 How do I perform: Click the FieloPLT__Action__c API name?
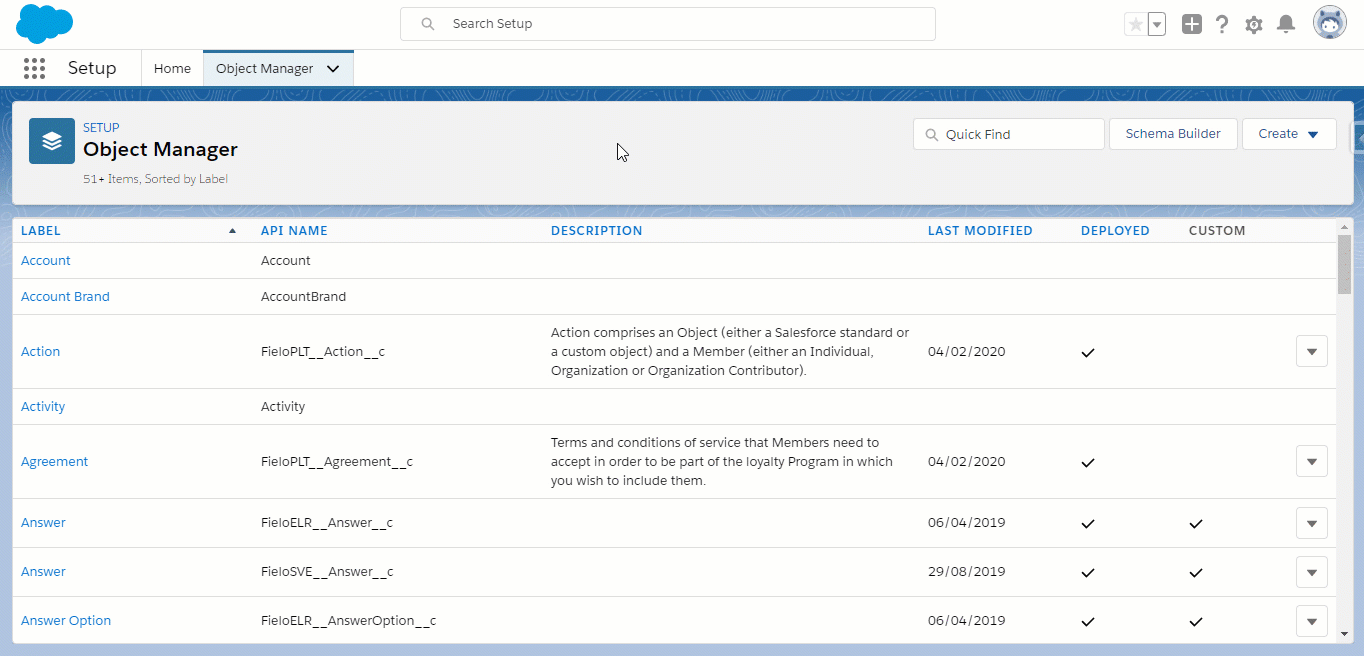tap(323, 352)
